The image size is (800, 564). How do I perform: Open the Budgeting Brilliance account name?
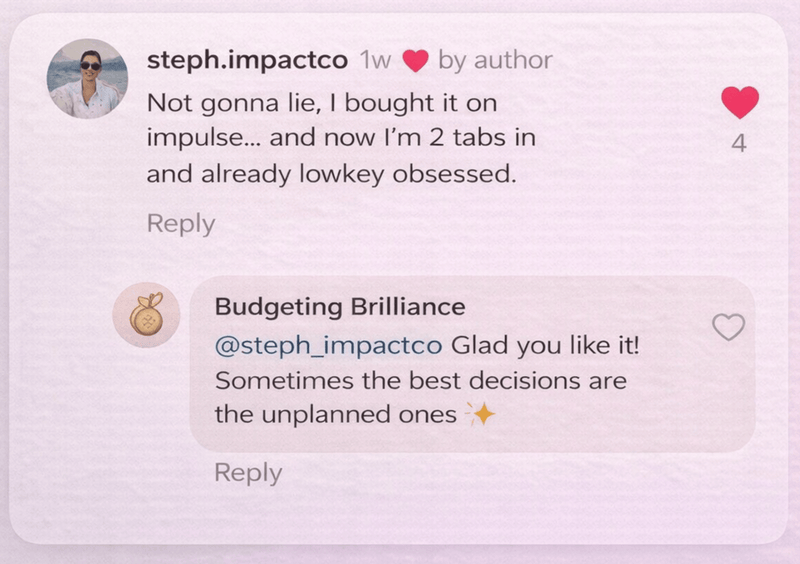tap(340, 307)
